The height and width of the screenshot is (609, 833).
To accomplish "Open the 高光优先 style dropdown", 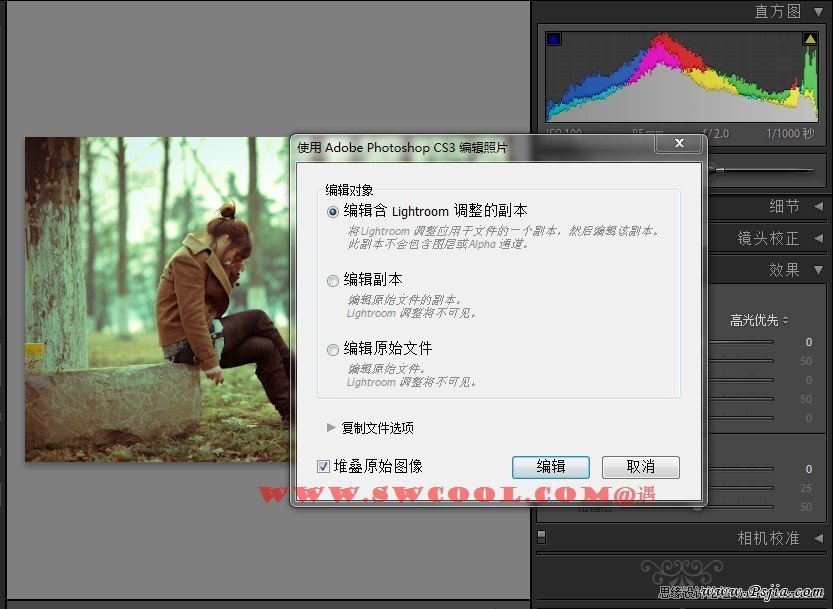I will [x=759, y=320].
